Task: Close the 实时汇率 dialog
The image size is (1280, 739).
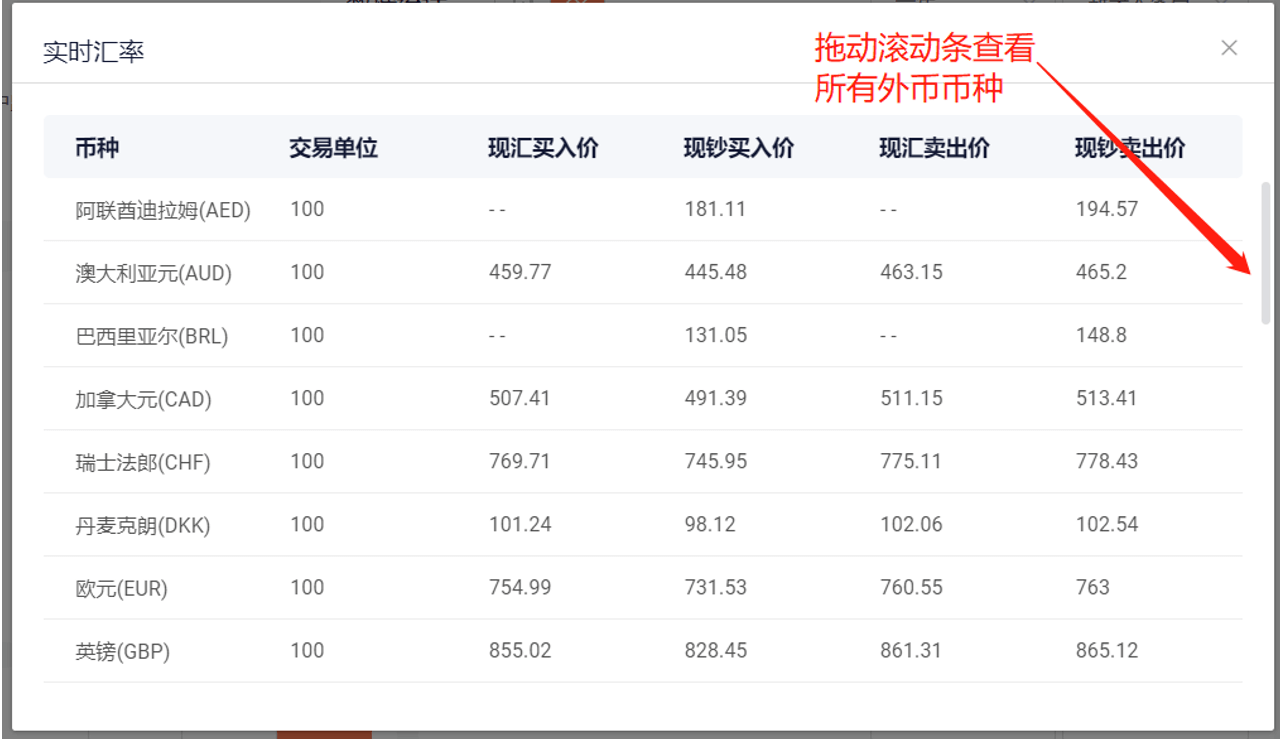Action: click(x=1229, y=48)
